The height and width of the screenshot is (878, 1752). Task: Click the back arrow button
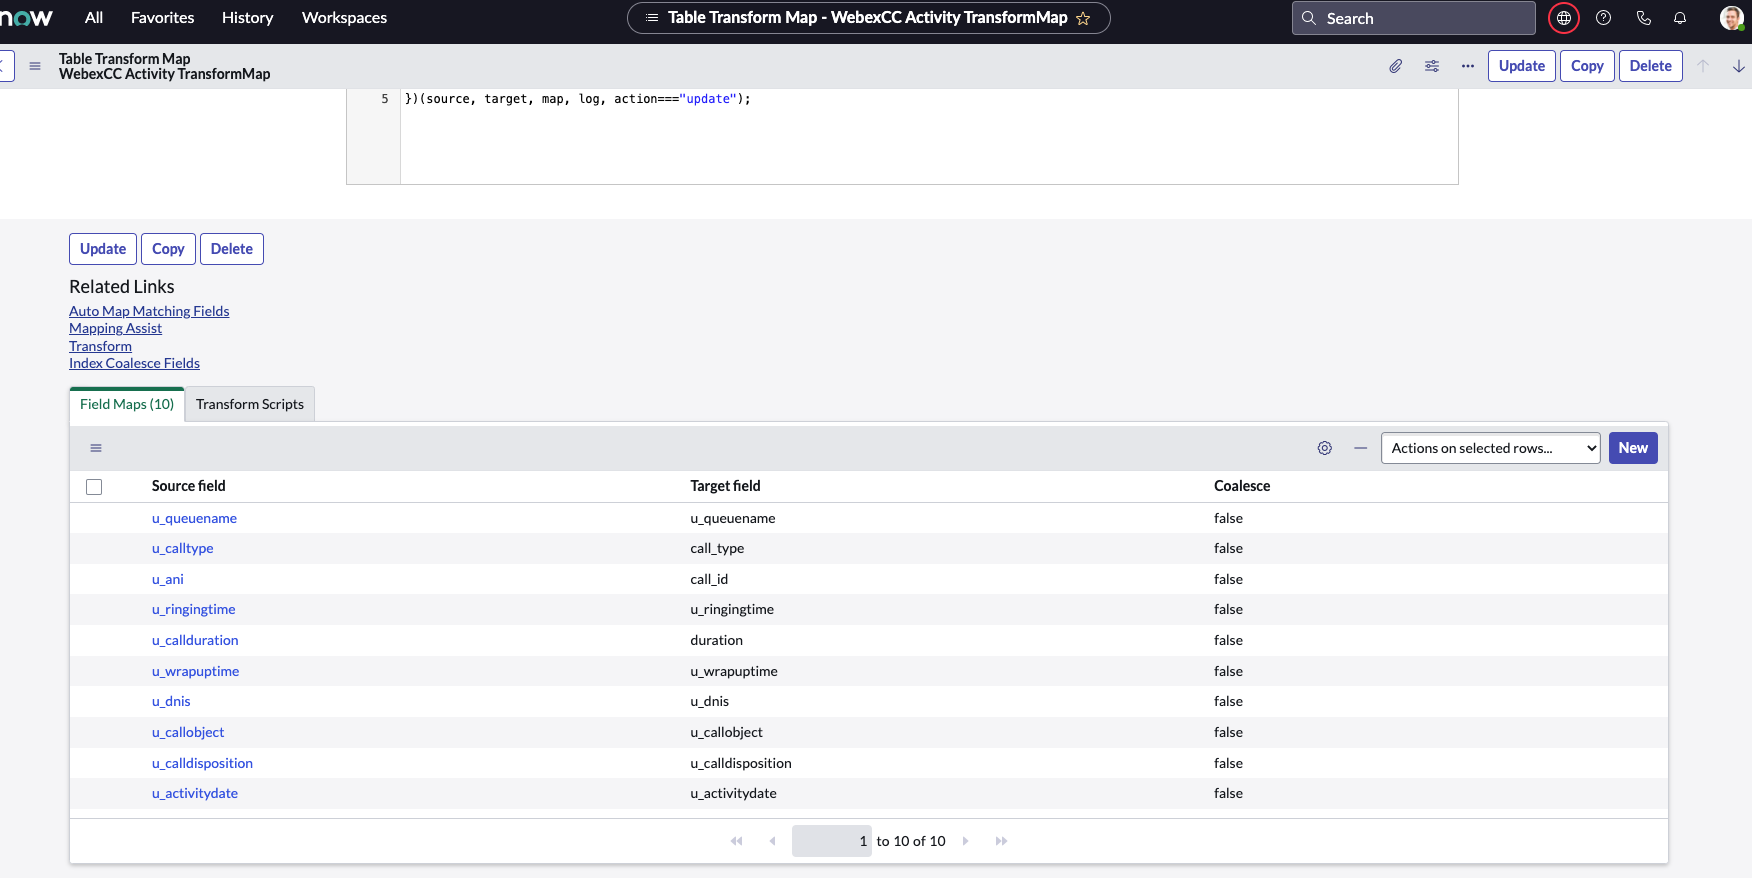pos(5,66)
